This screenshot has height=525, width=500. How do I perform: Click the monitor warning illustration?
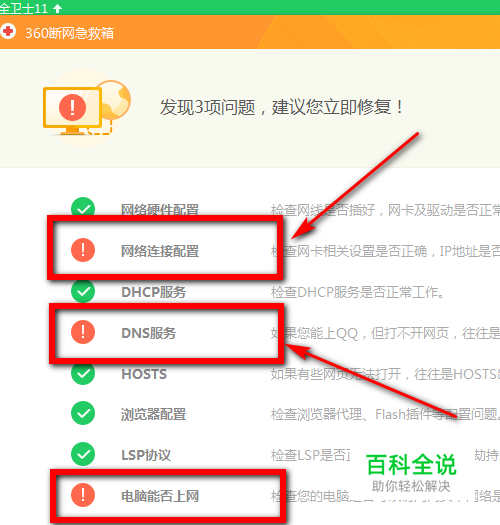click(87, 108)
